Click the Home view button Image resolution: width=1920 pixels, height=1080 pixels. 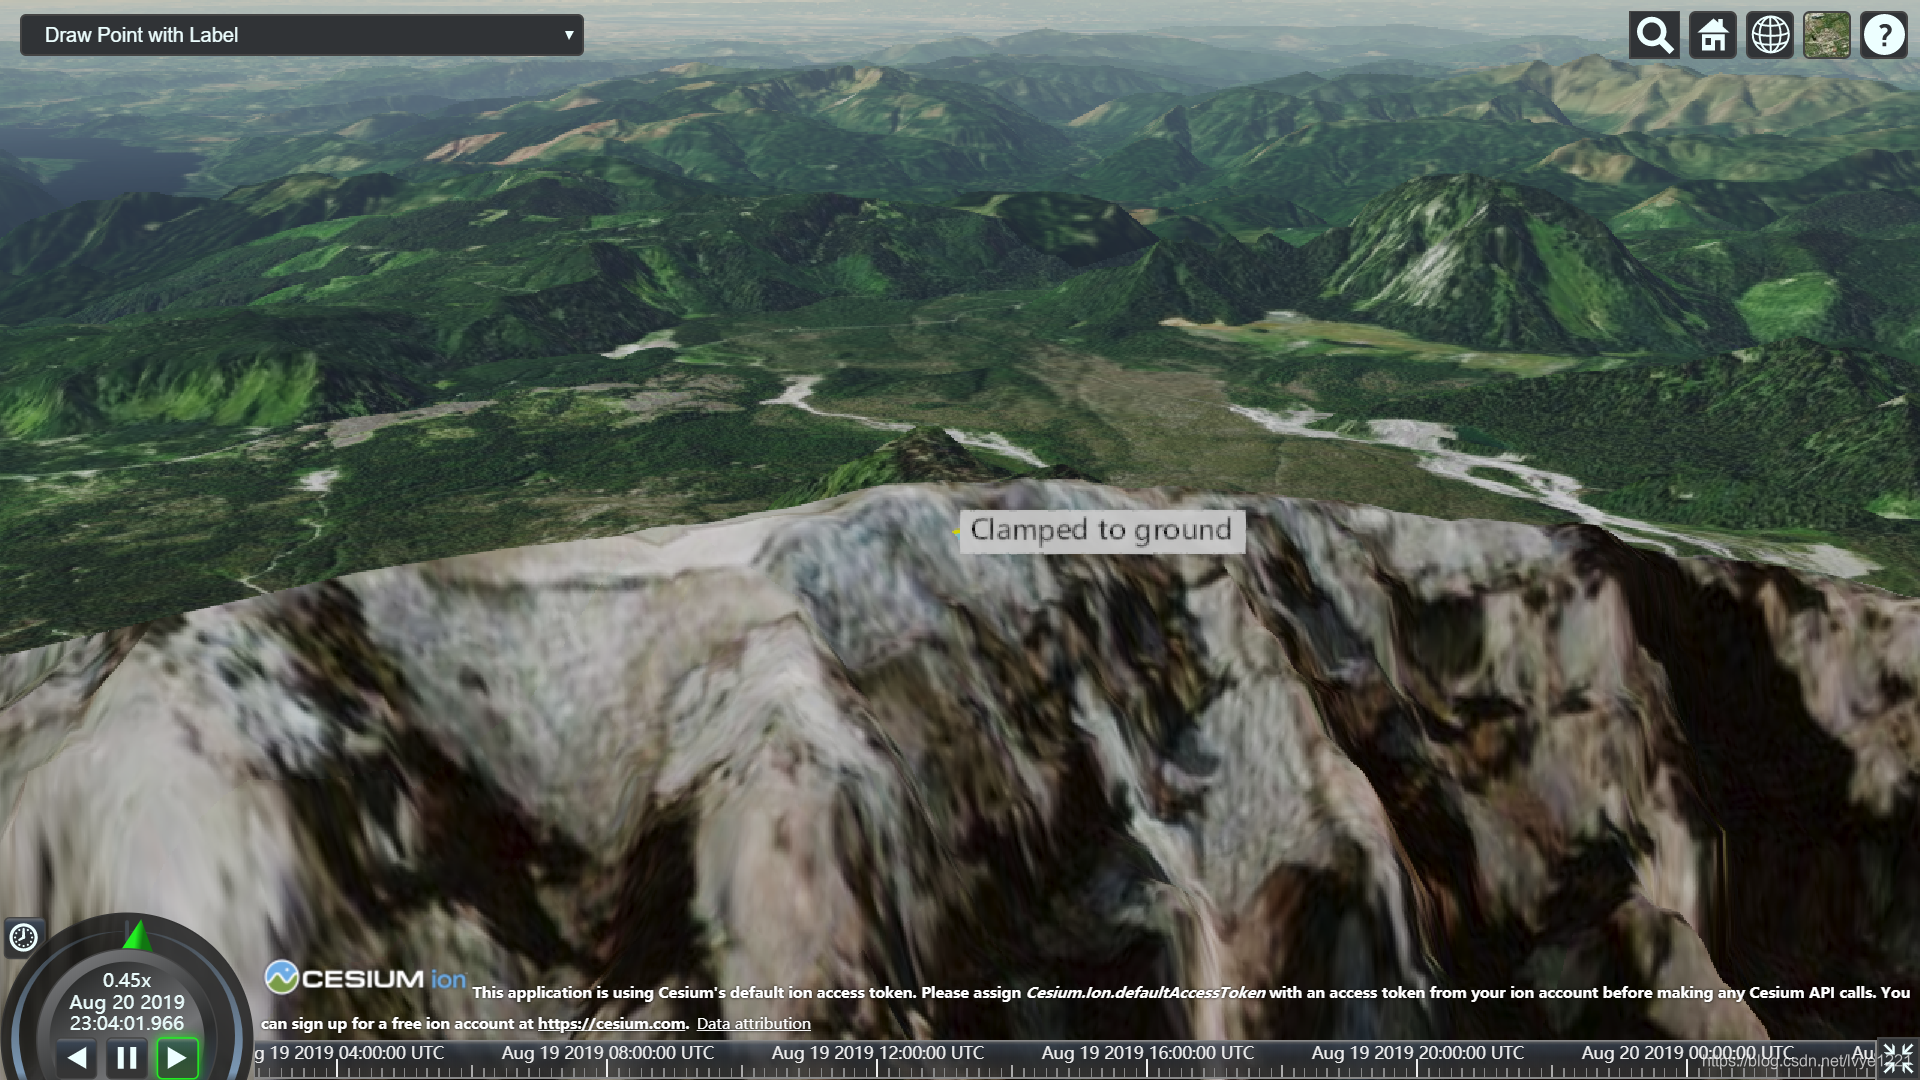click(1712, 35)
